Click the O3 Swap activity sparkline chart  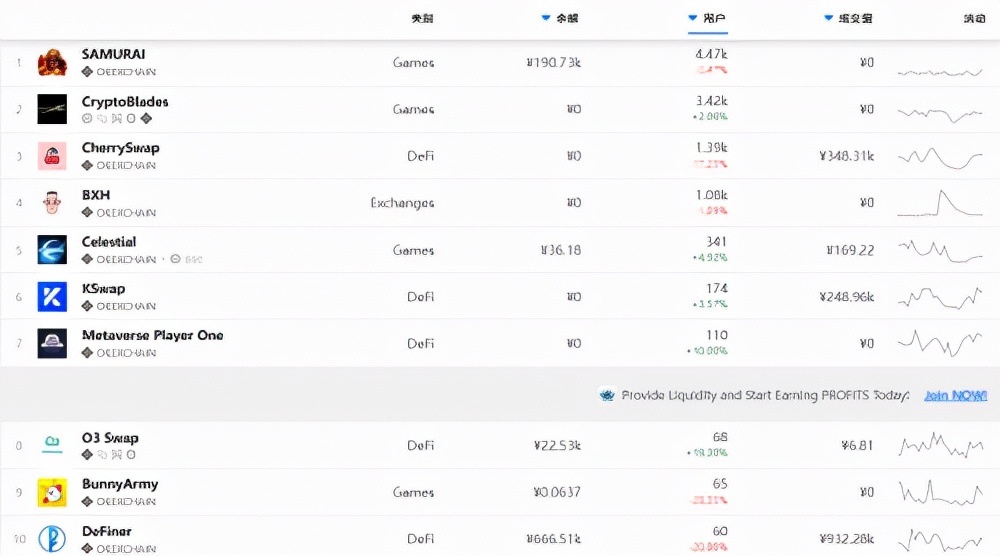click(940, 445)
